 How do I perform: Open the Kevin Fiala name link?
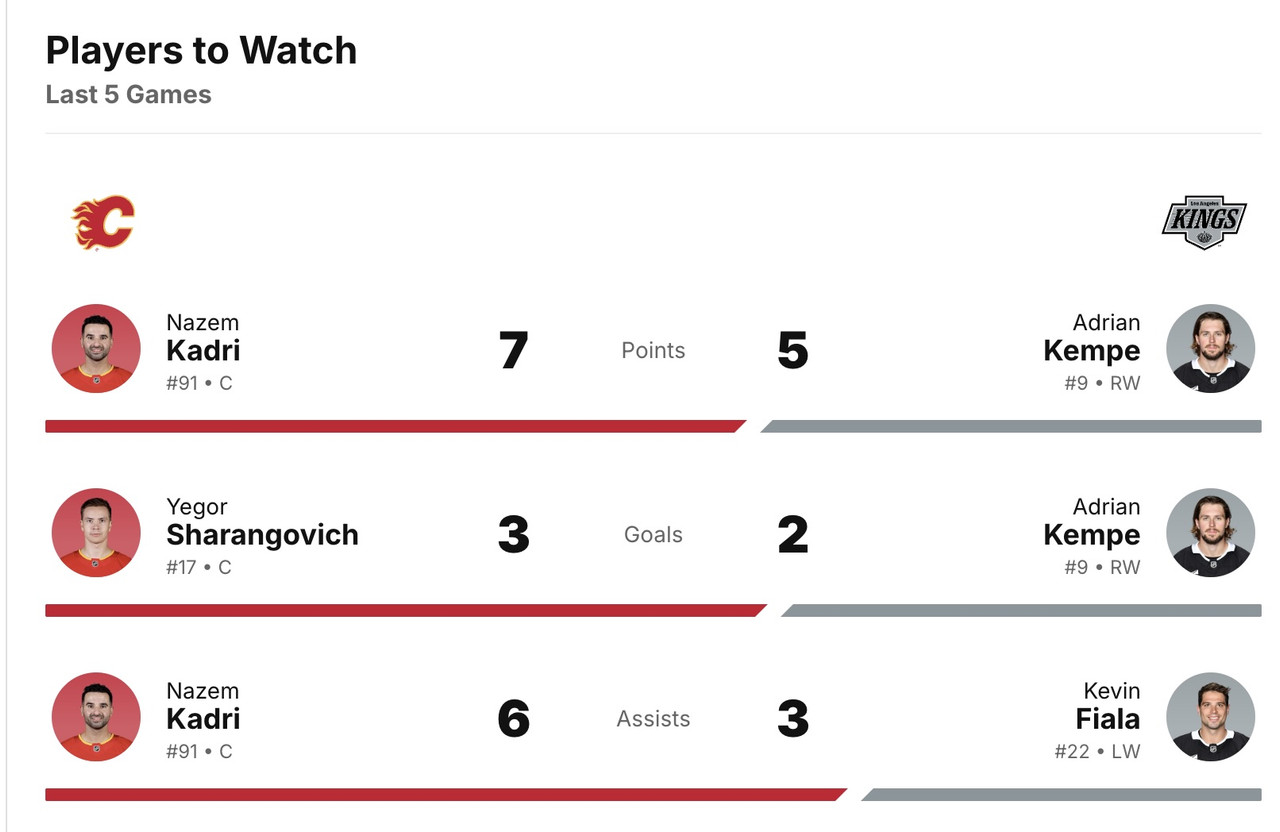[x=1108, y=718]
